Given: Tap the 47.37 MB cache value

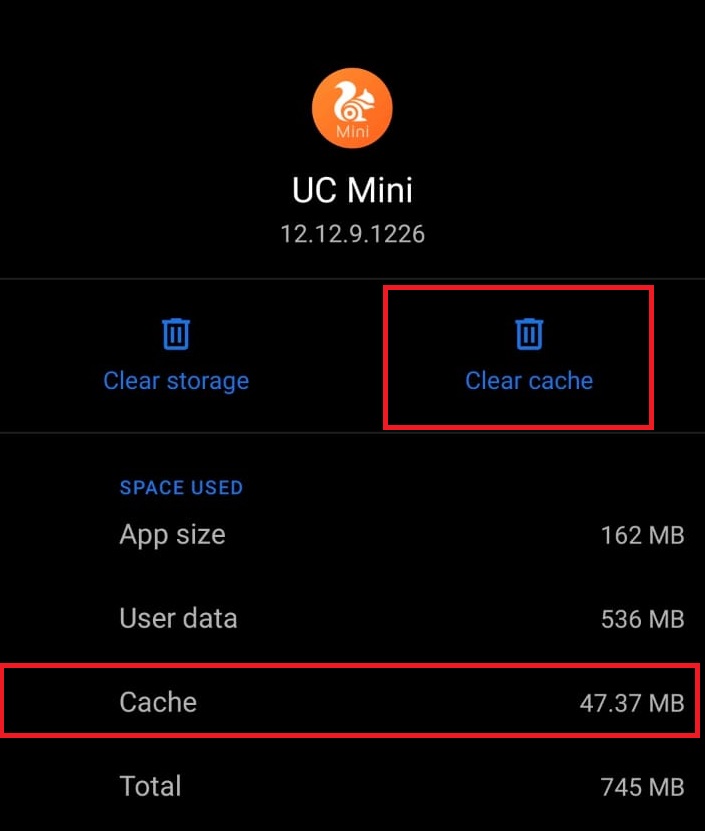Looking at the screenshot, I should pyautogui.click(x=631, y=703).
